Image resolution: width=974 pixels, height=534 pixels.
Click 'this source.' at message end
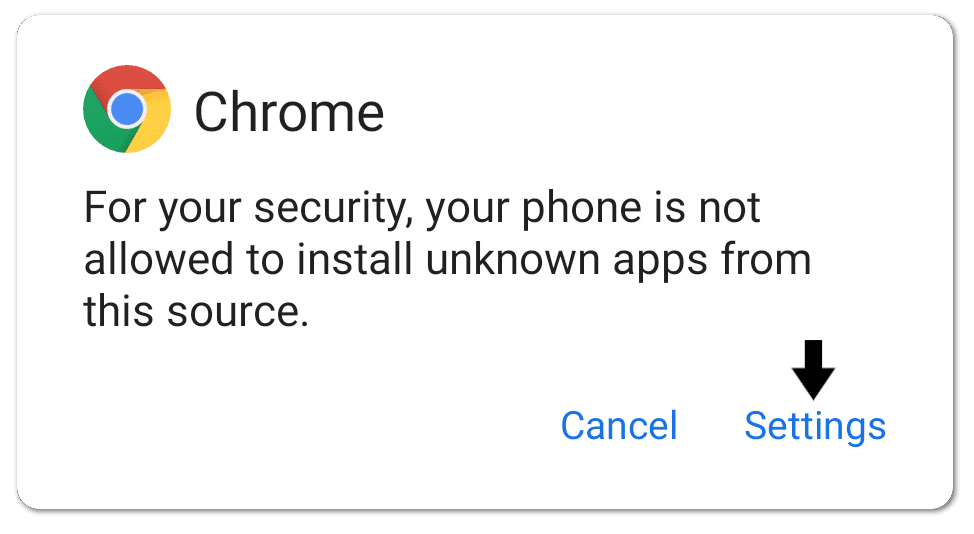click(196, 311)
